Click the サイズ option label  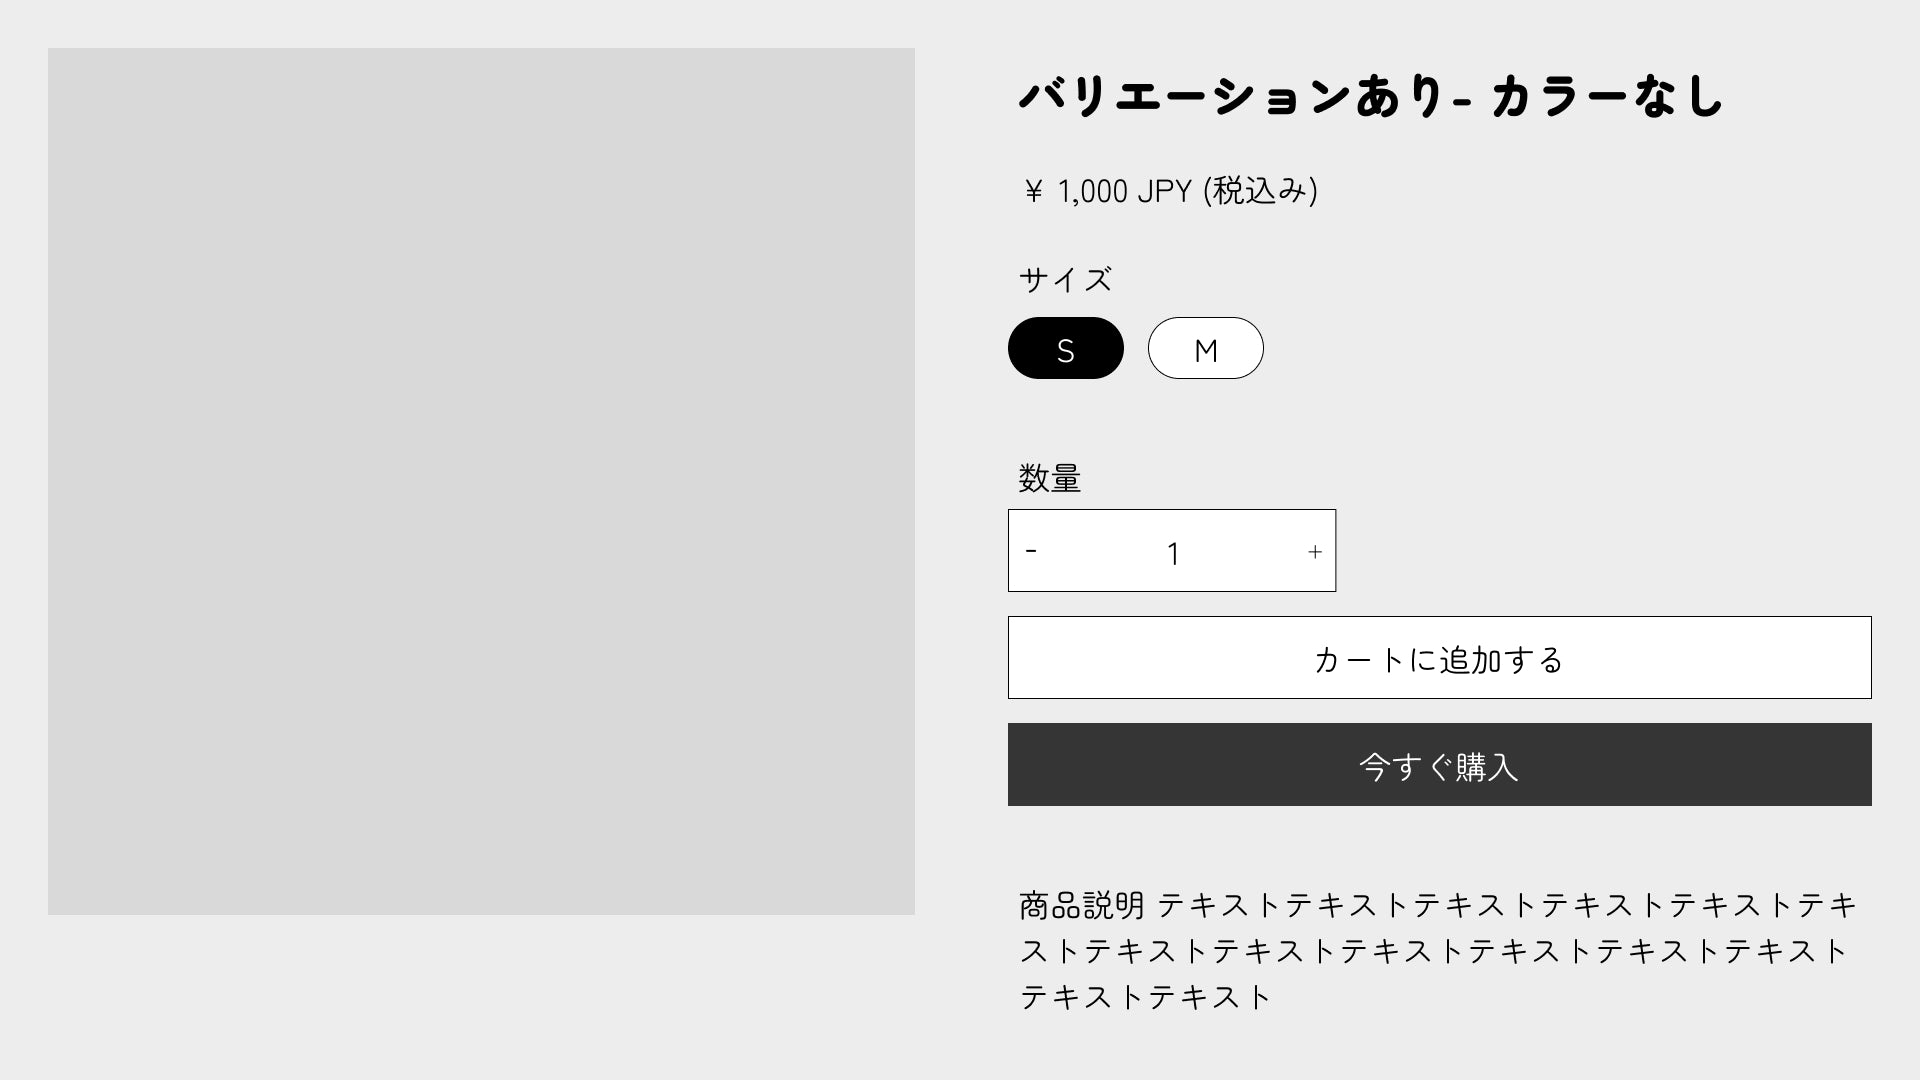pos(1065,280)
